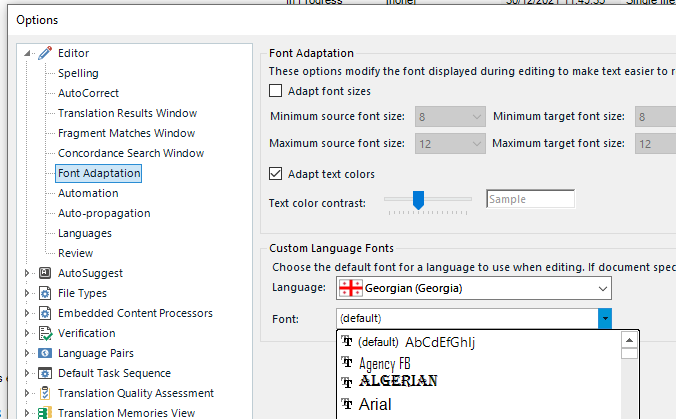The width and height of the screenshot is (676, 419).
Task: Select Automation in the options tree
Action: [x=88, y=193]
